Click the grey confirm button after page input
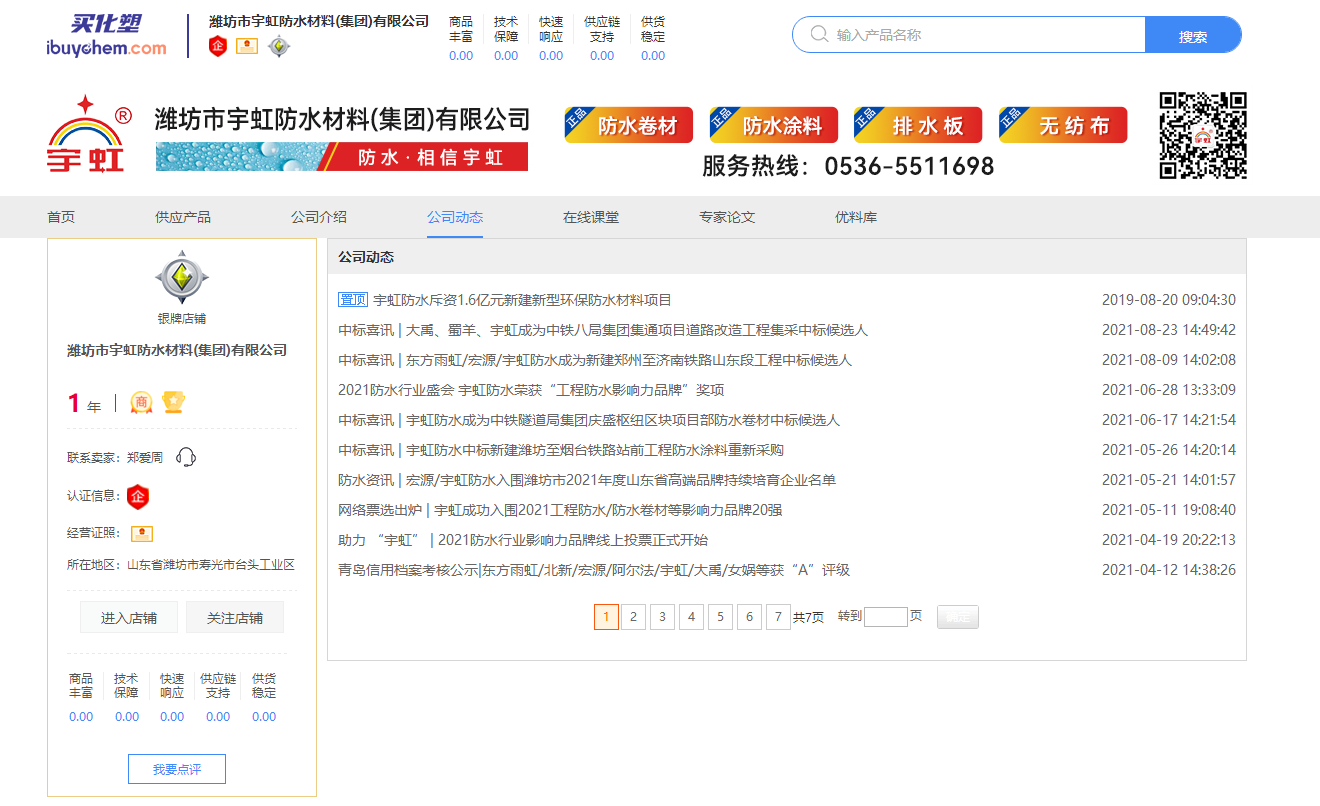Viewport: 1320px width, 806px height. (x=958, y=617)
